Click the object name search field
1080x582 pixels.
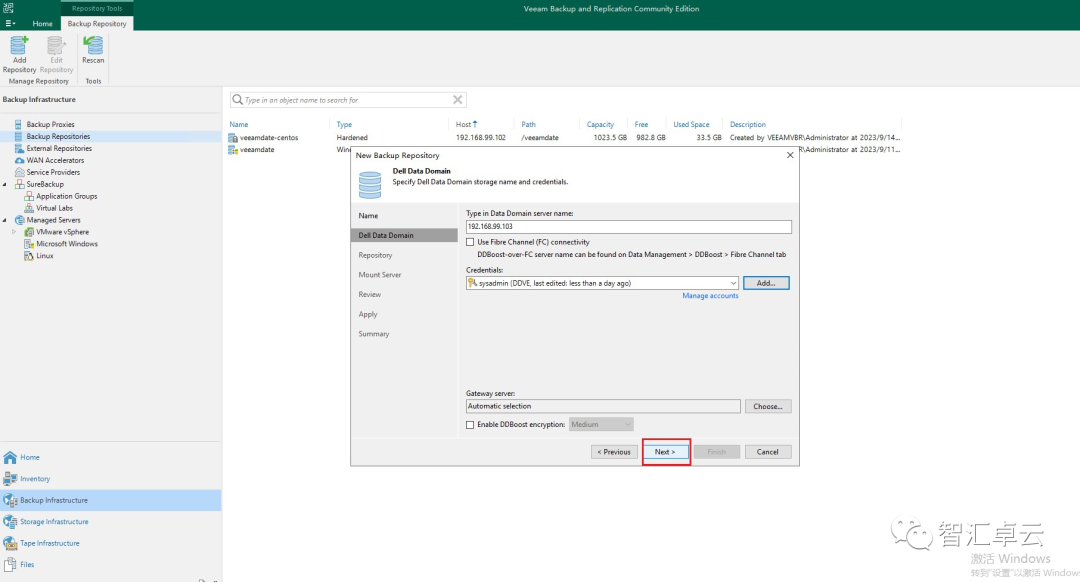point(348,100)
